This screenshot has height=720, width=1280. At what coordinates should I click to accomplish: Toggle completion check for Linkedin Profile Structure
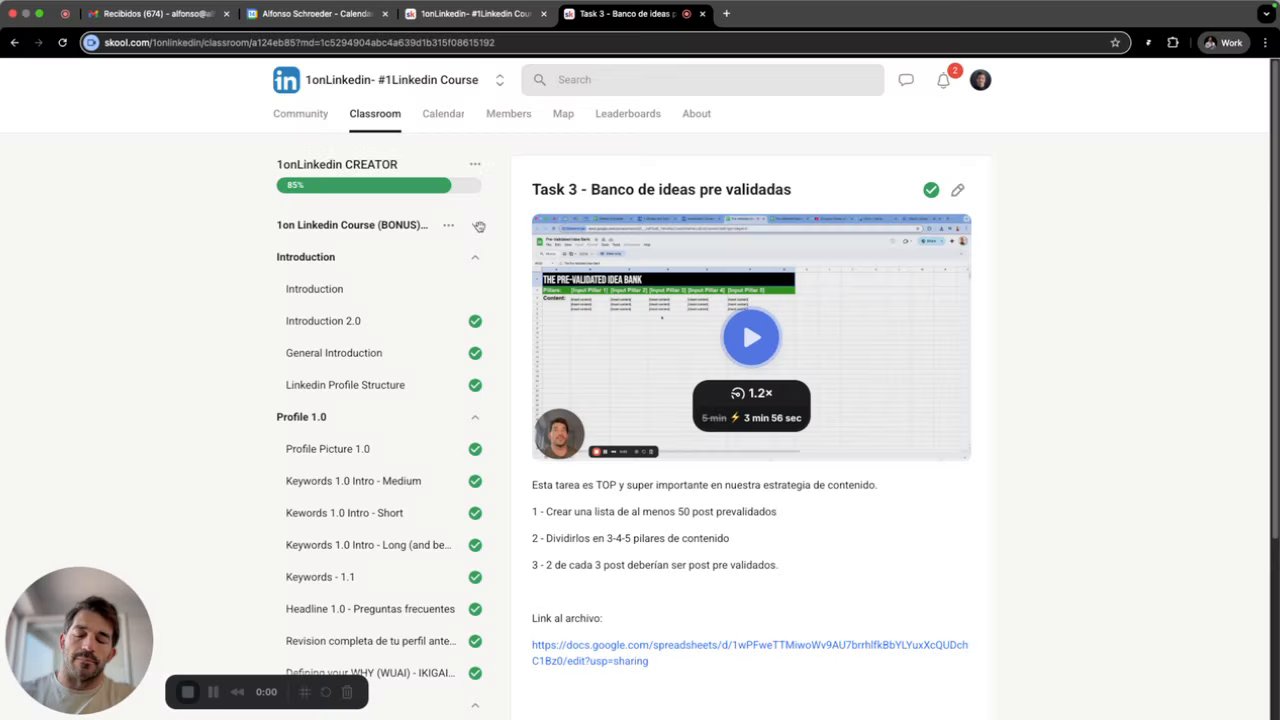475,385
